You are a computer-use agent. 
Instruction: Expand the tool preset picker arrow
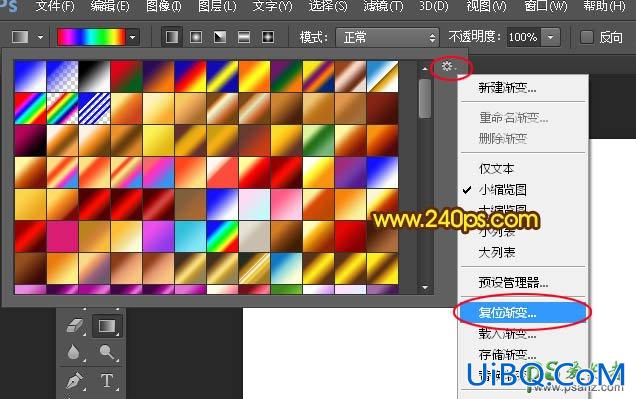(40, 37)
